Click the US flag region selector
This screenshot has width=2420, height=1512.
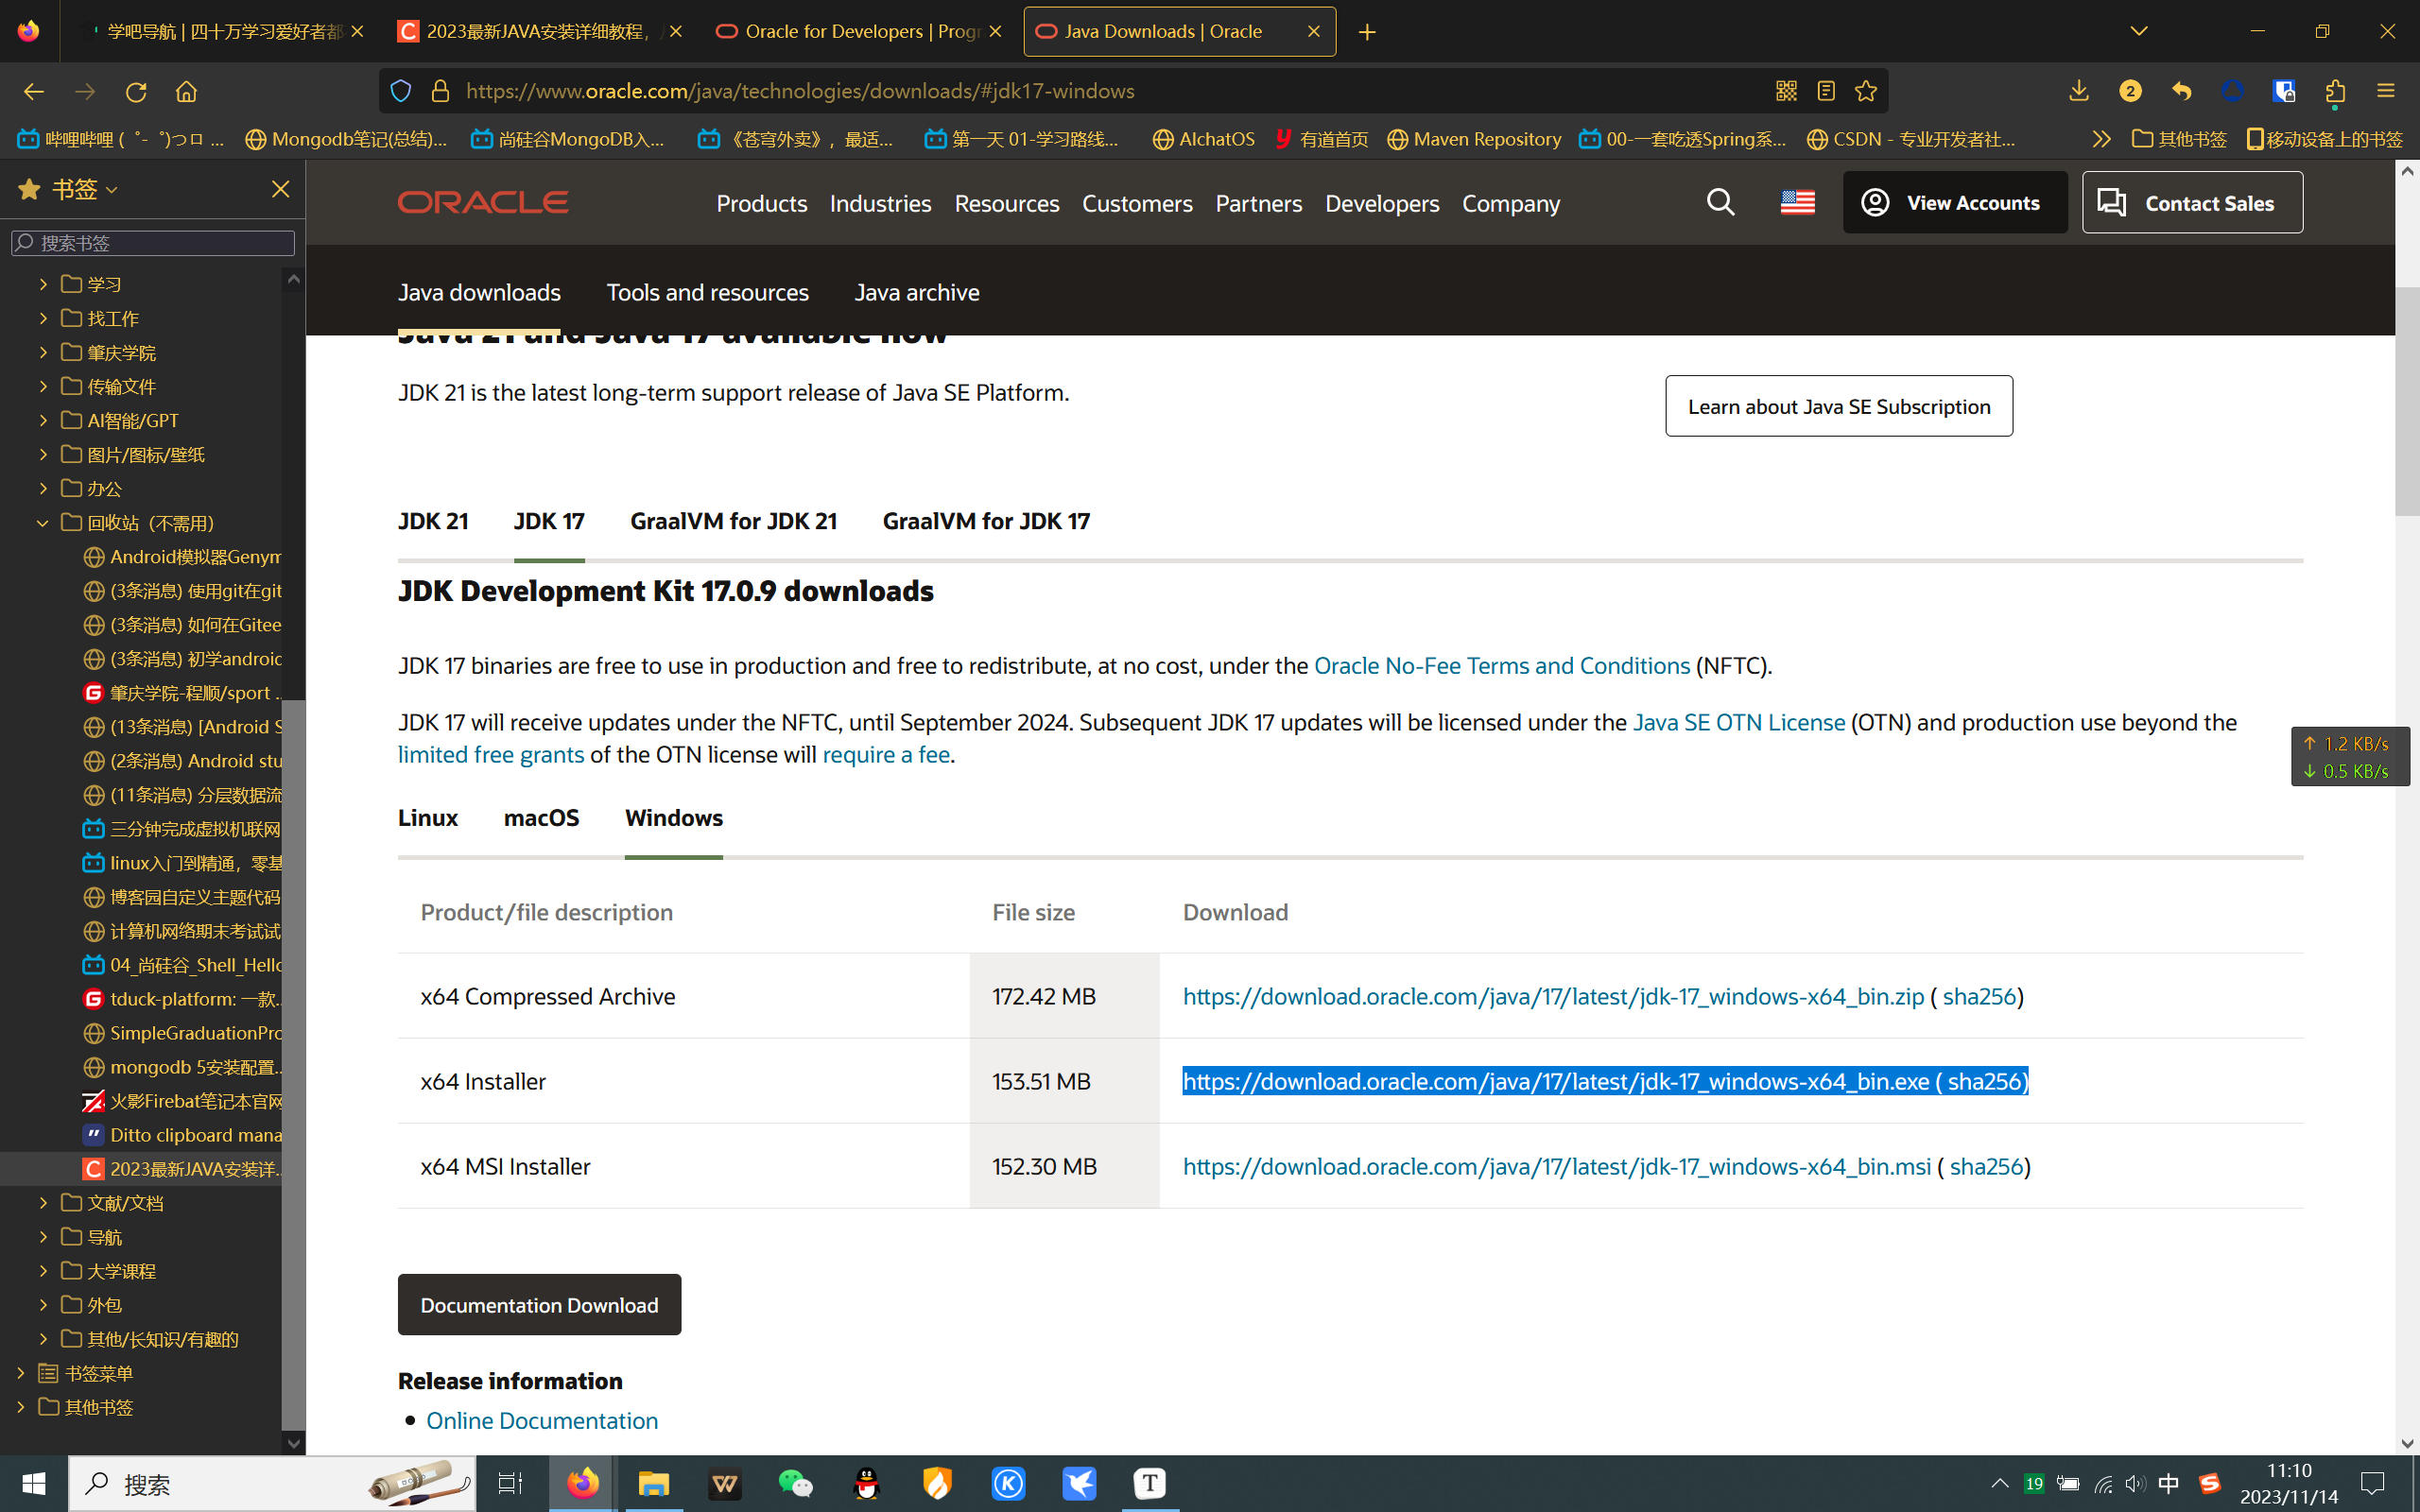point(1797,202)
